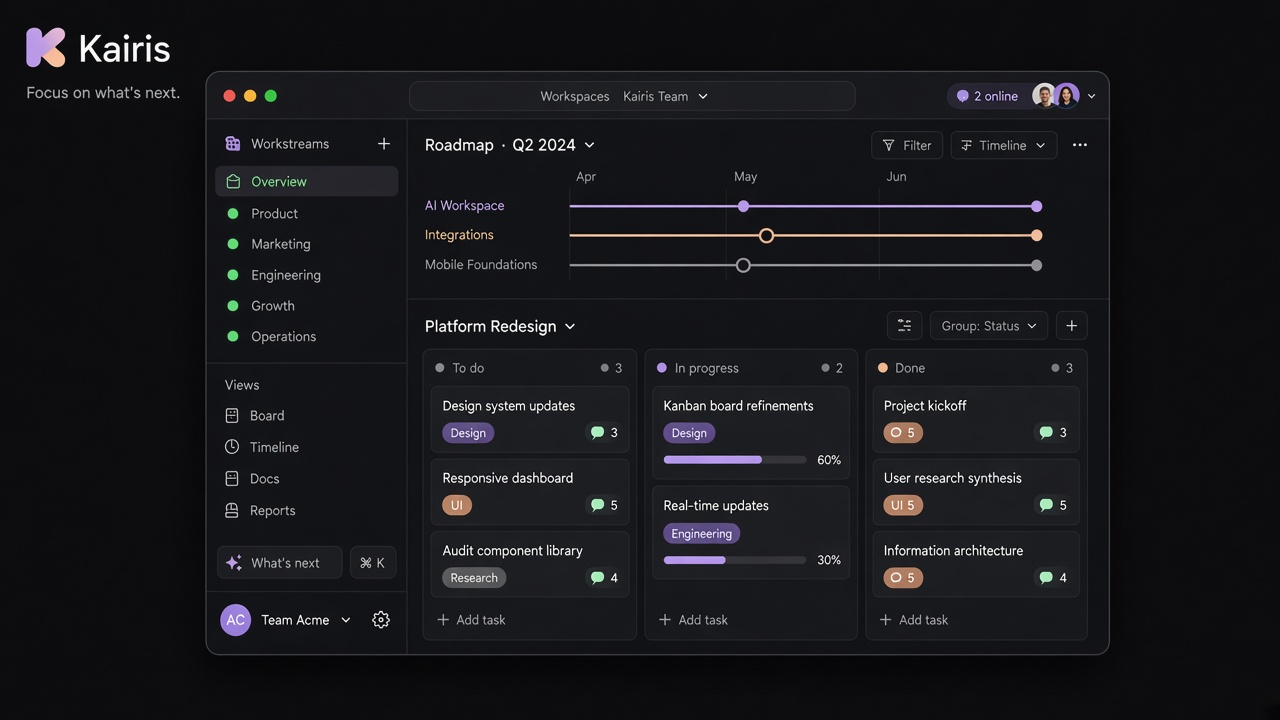1280x720 pixels.
Task: Click the Board view icon
Action: click(232, 416)
